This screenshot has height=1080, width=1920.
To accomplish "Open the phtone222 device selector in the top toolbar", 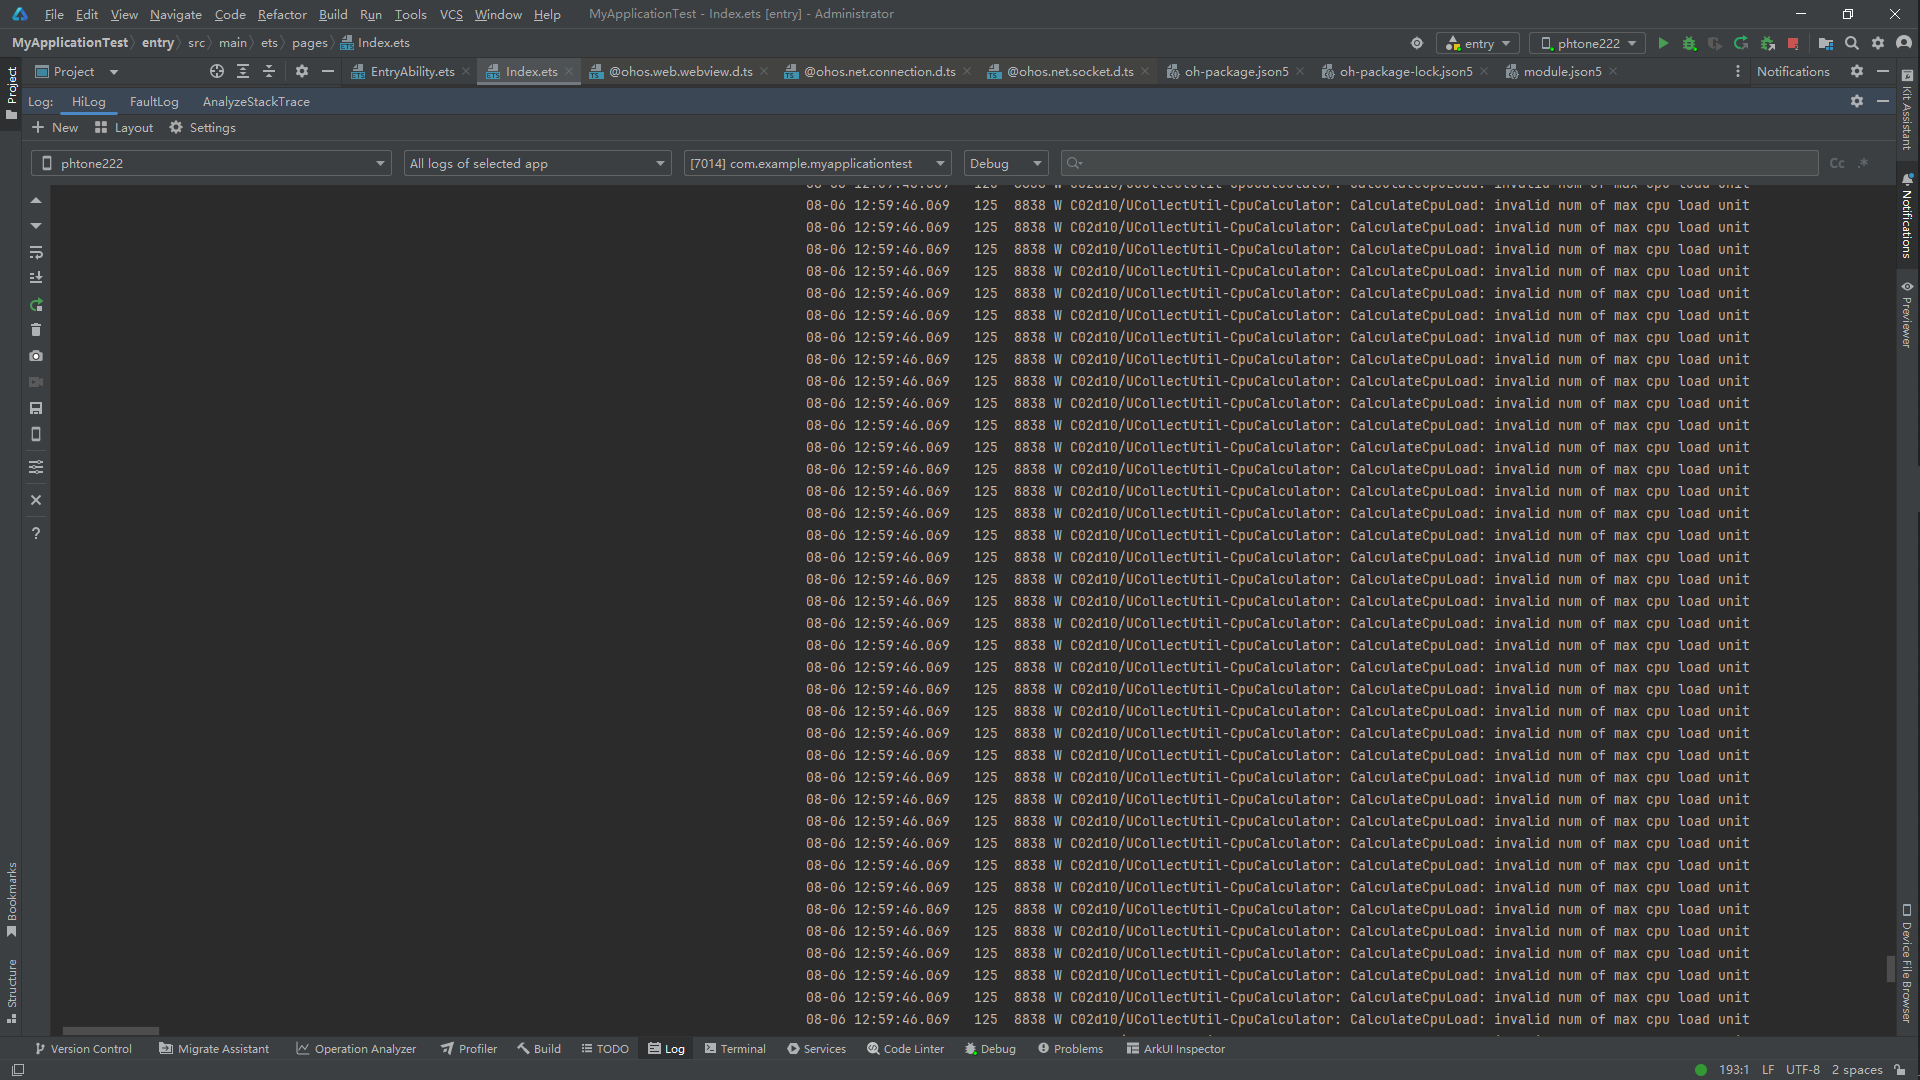I will coord(1587,43).
